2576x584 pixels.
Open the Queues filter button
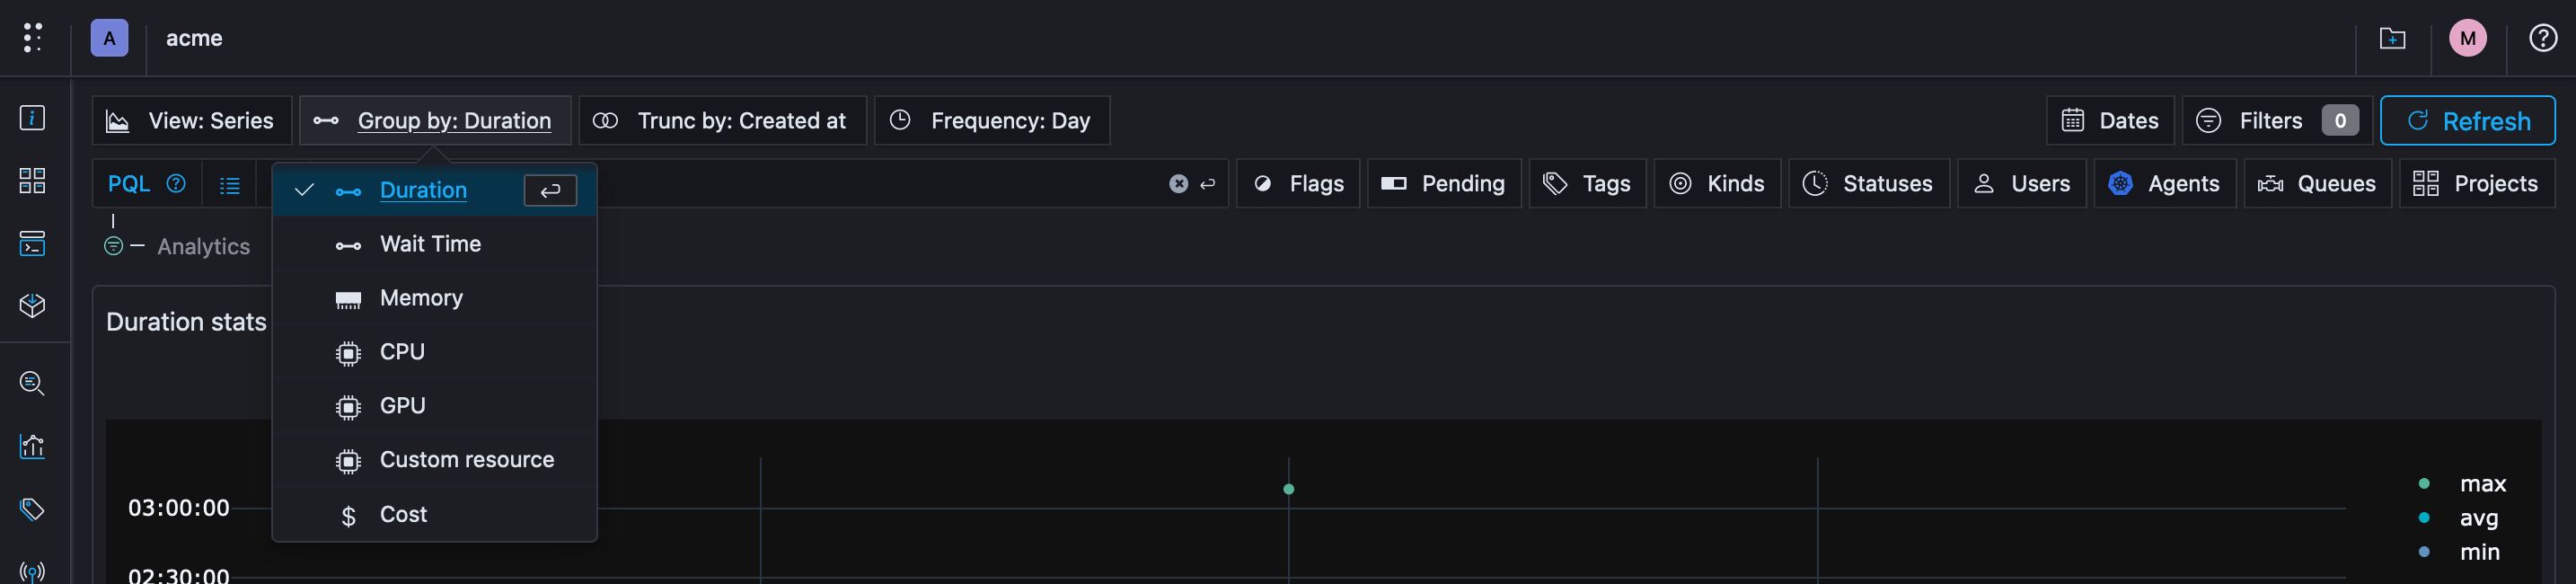click(2317, 183)
